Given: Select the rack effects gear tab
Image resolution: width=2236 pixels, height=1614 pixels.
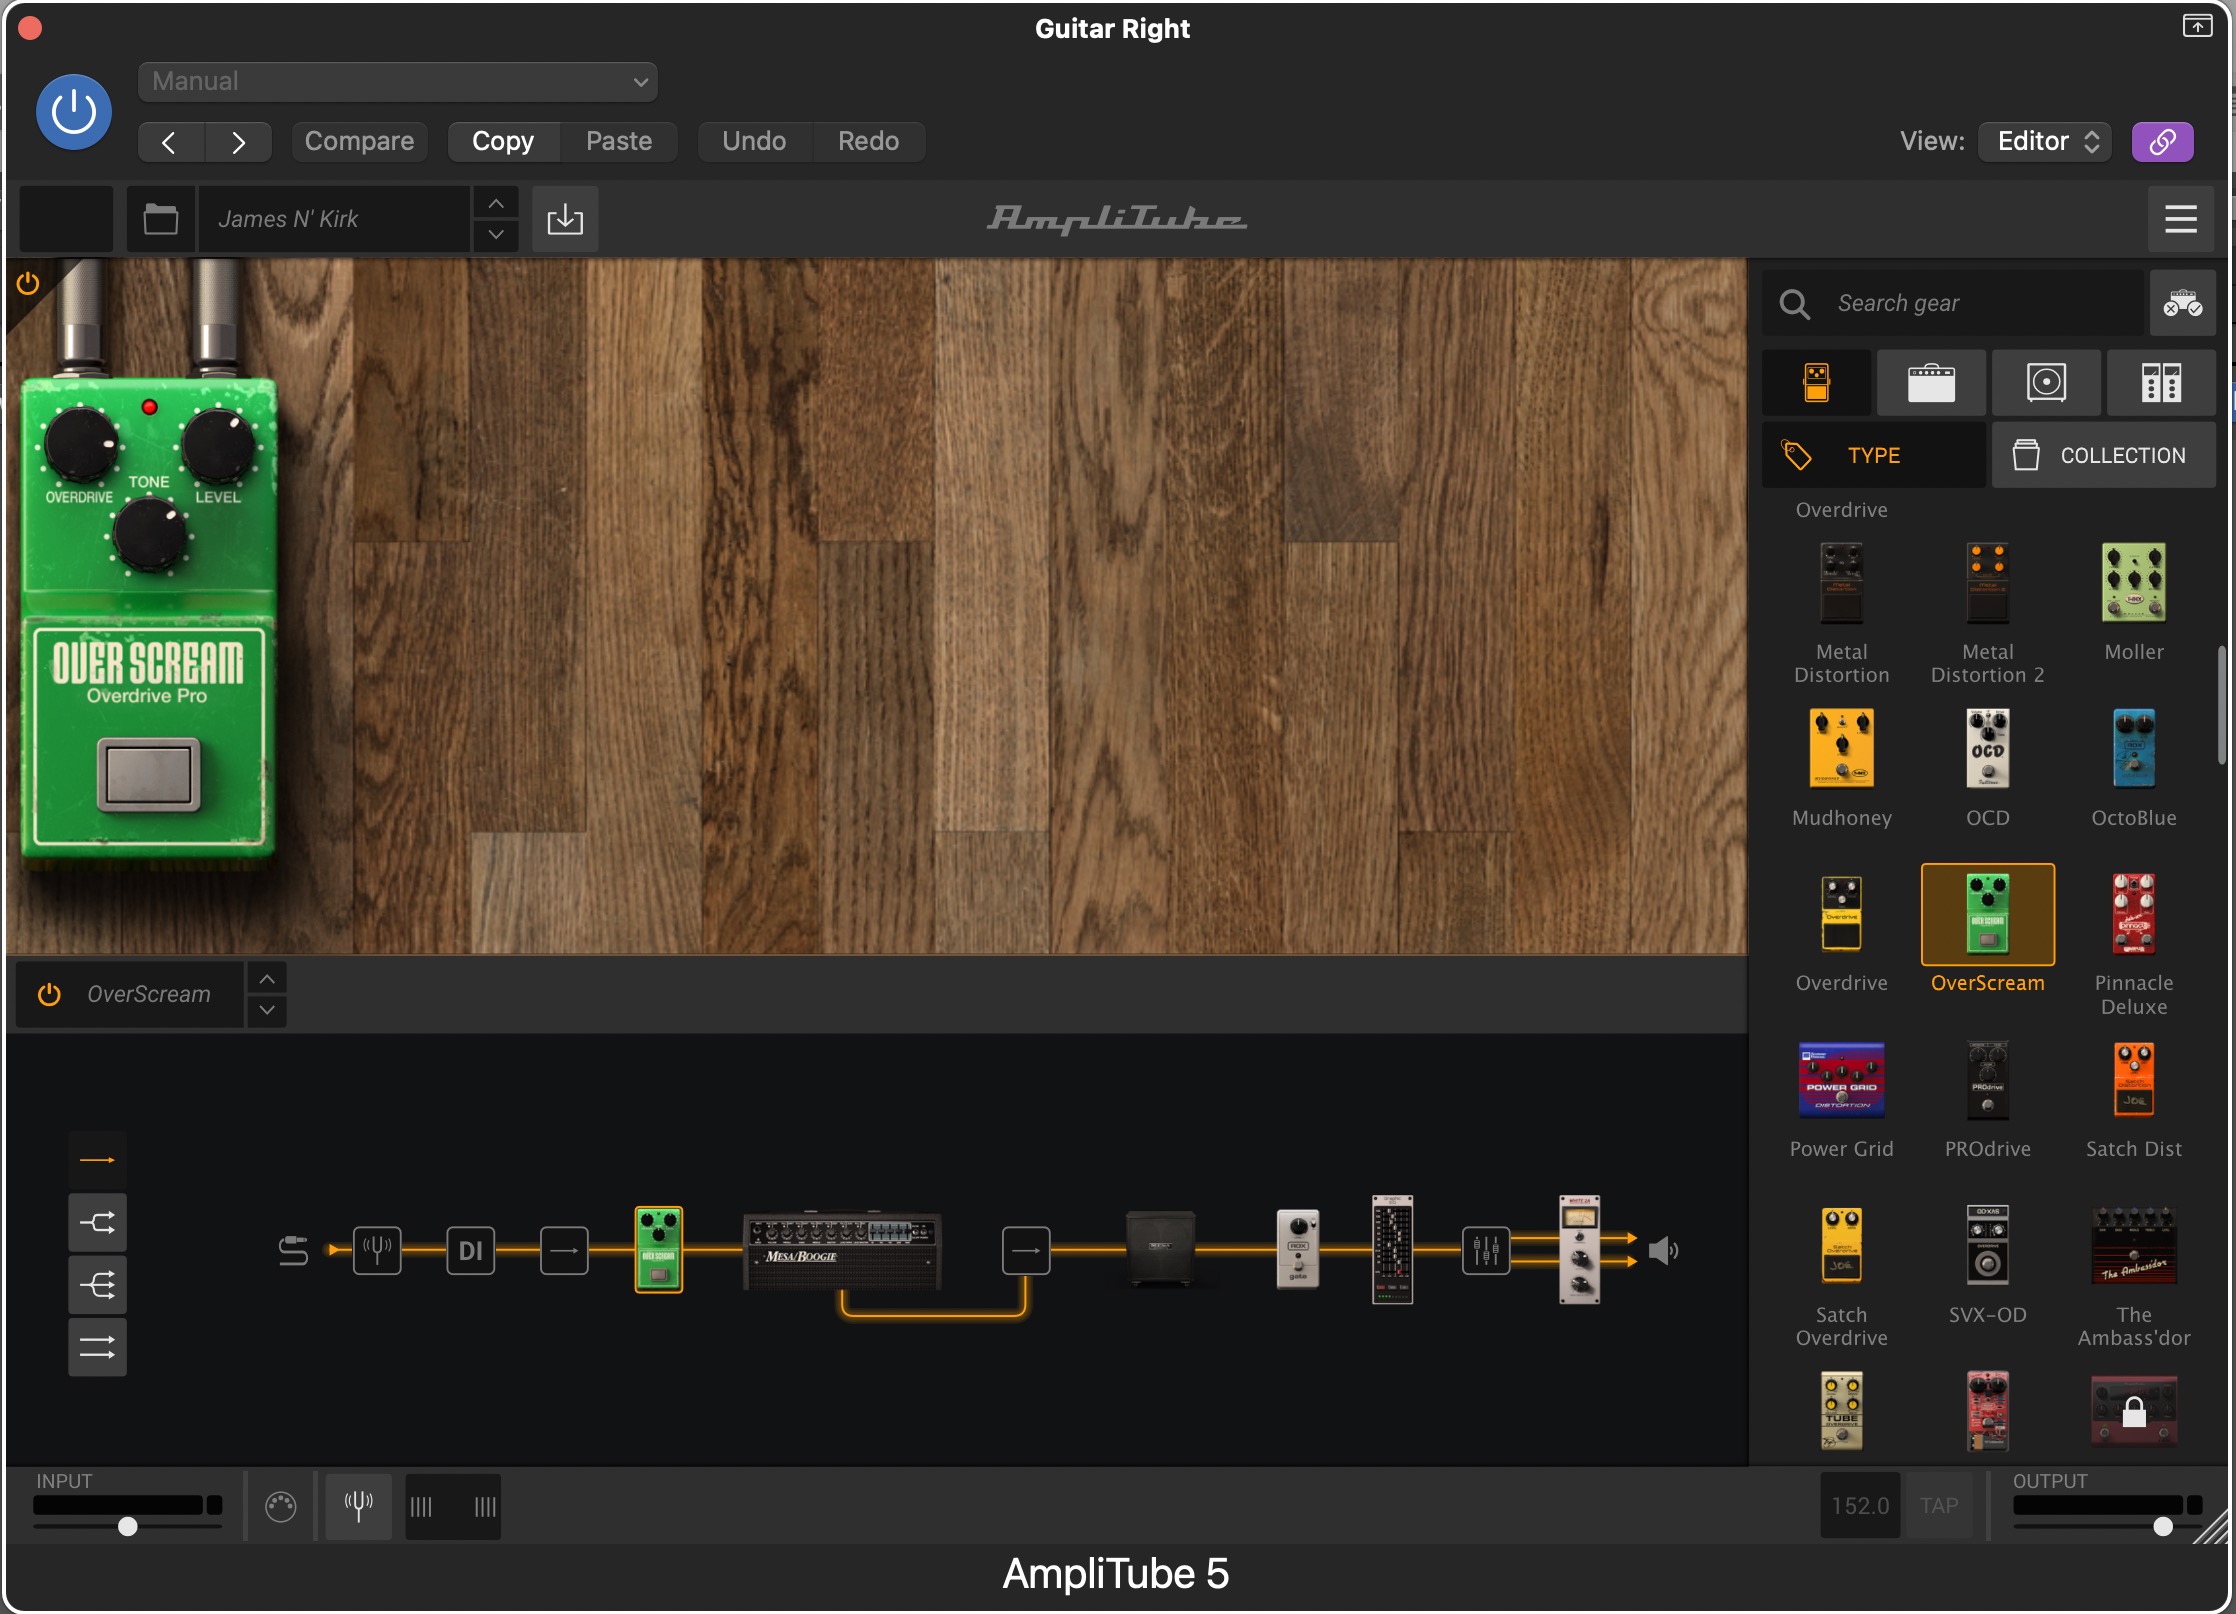Looking at the screenshot, I should pyautogui.click(x=2161, y=383).
